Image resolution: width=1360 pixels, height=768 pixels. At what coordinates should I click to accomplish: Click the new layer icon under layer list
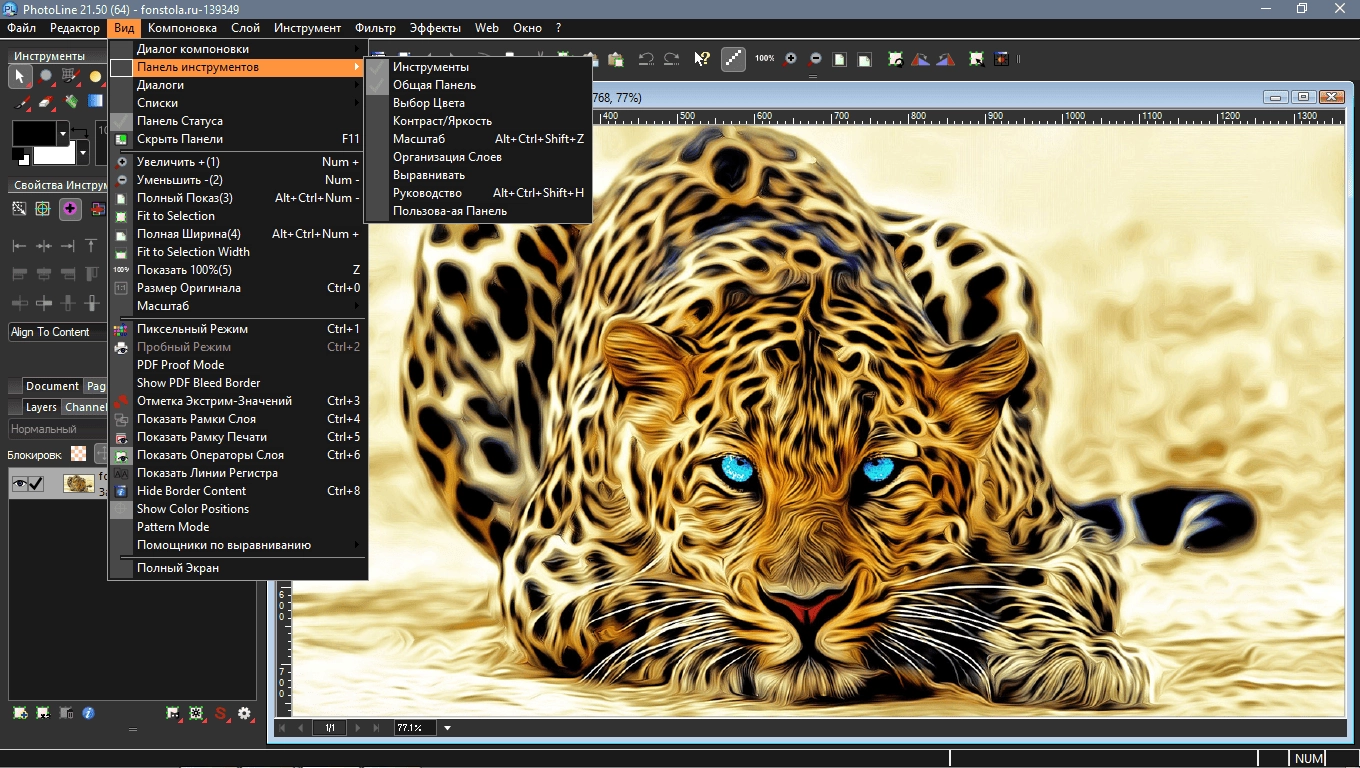(20, 713)
